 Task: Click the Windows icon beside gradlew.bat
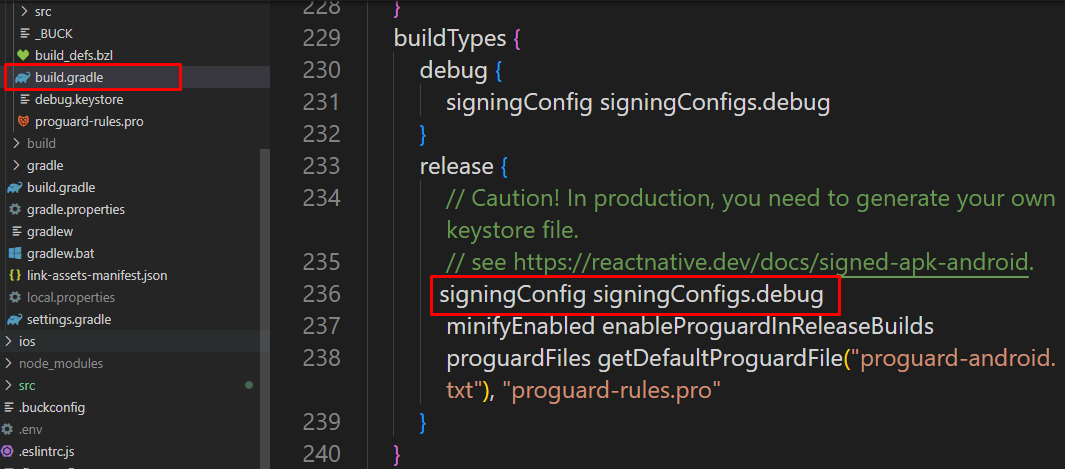[x=15, y=253]
